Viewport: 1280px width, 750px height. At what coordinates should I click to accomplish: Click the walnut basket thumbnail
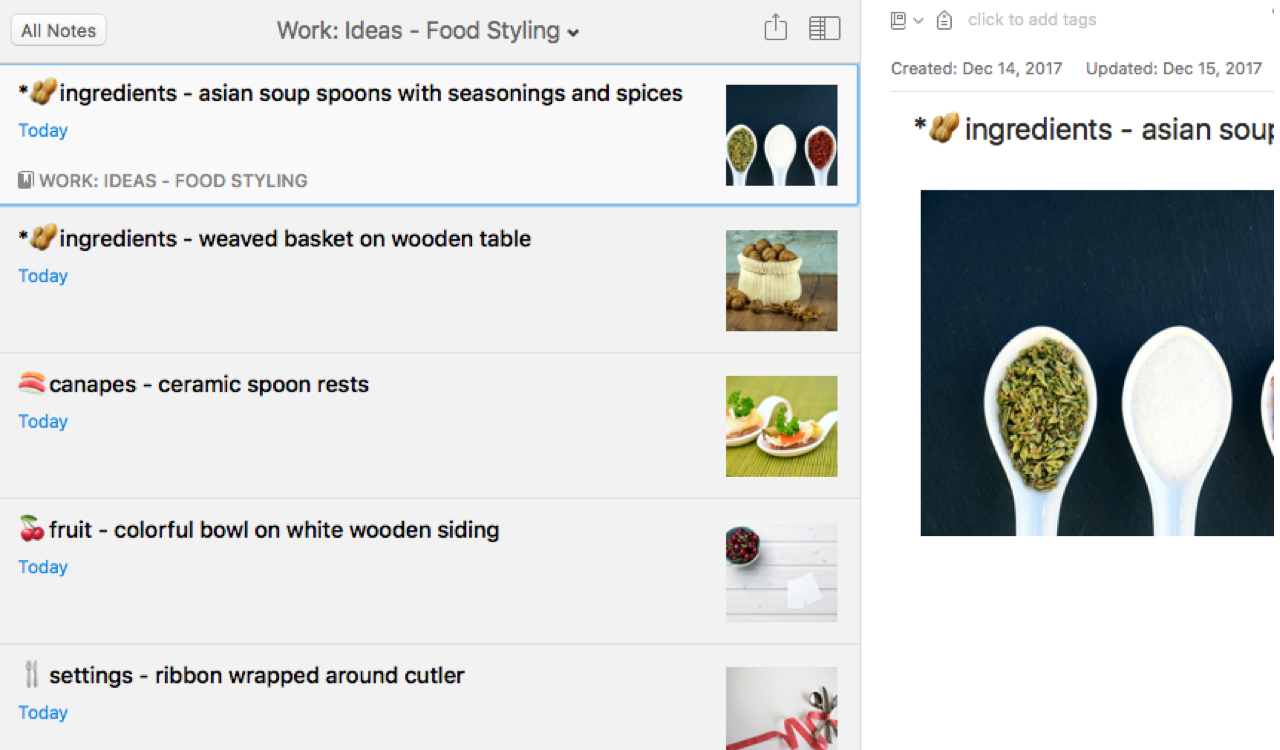click(781, 281)
